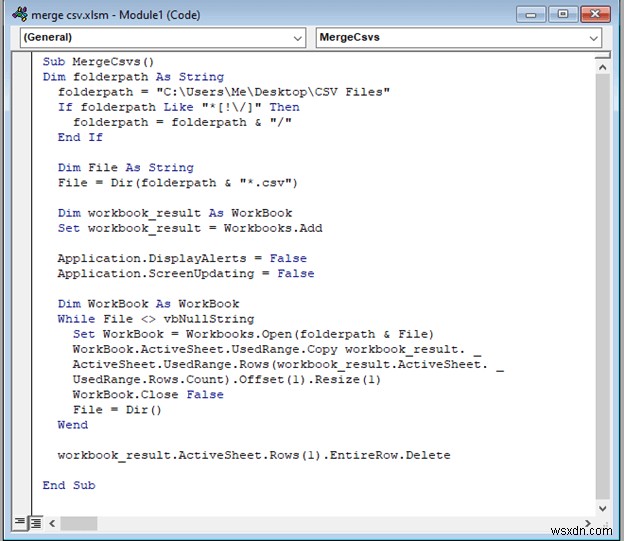Click the VBA module icon in title bar

tap(20, 14)
